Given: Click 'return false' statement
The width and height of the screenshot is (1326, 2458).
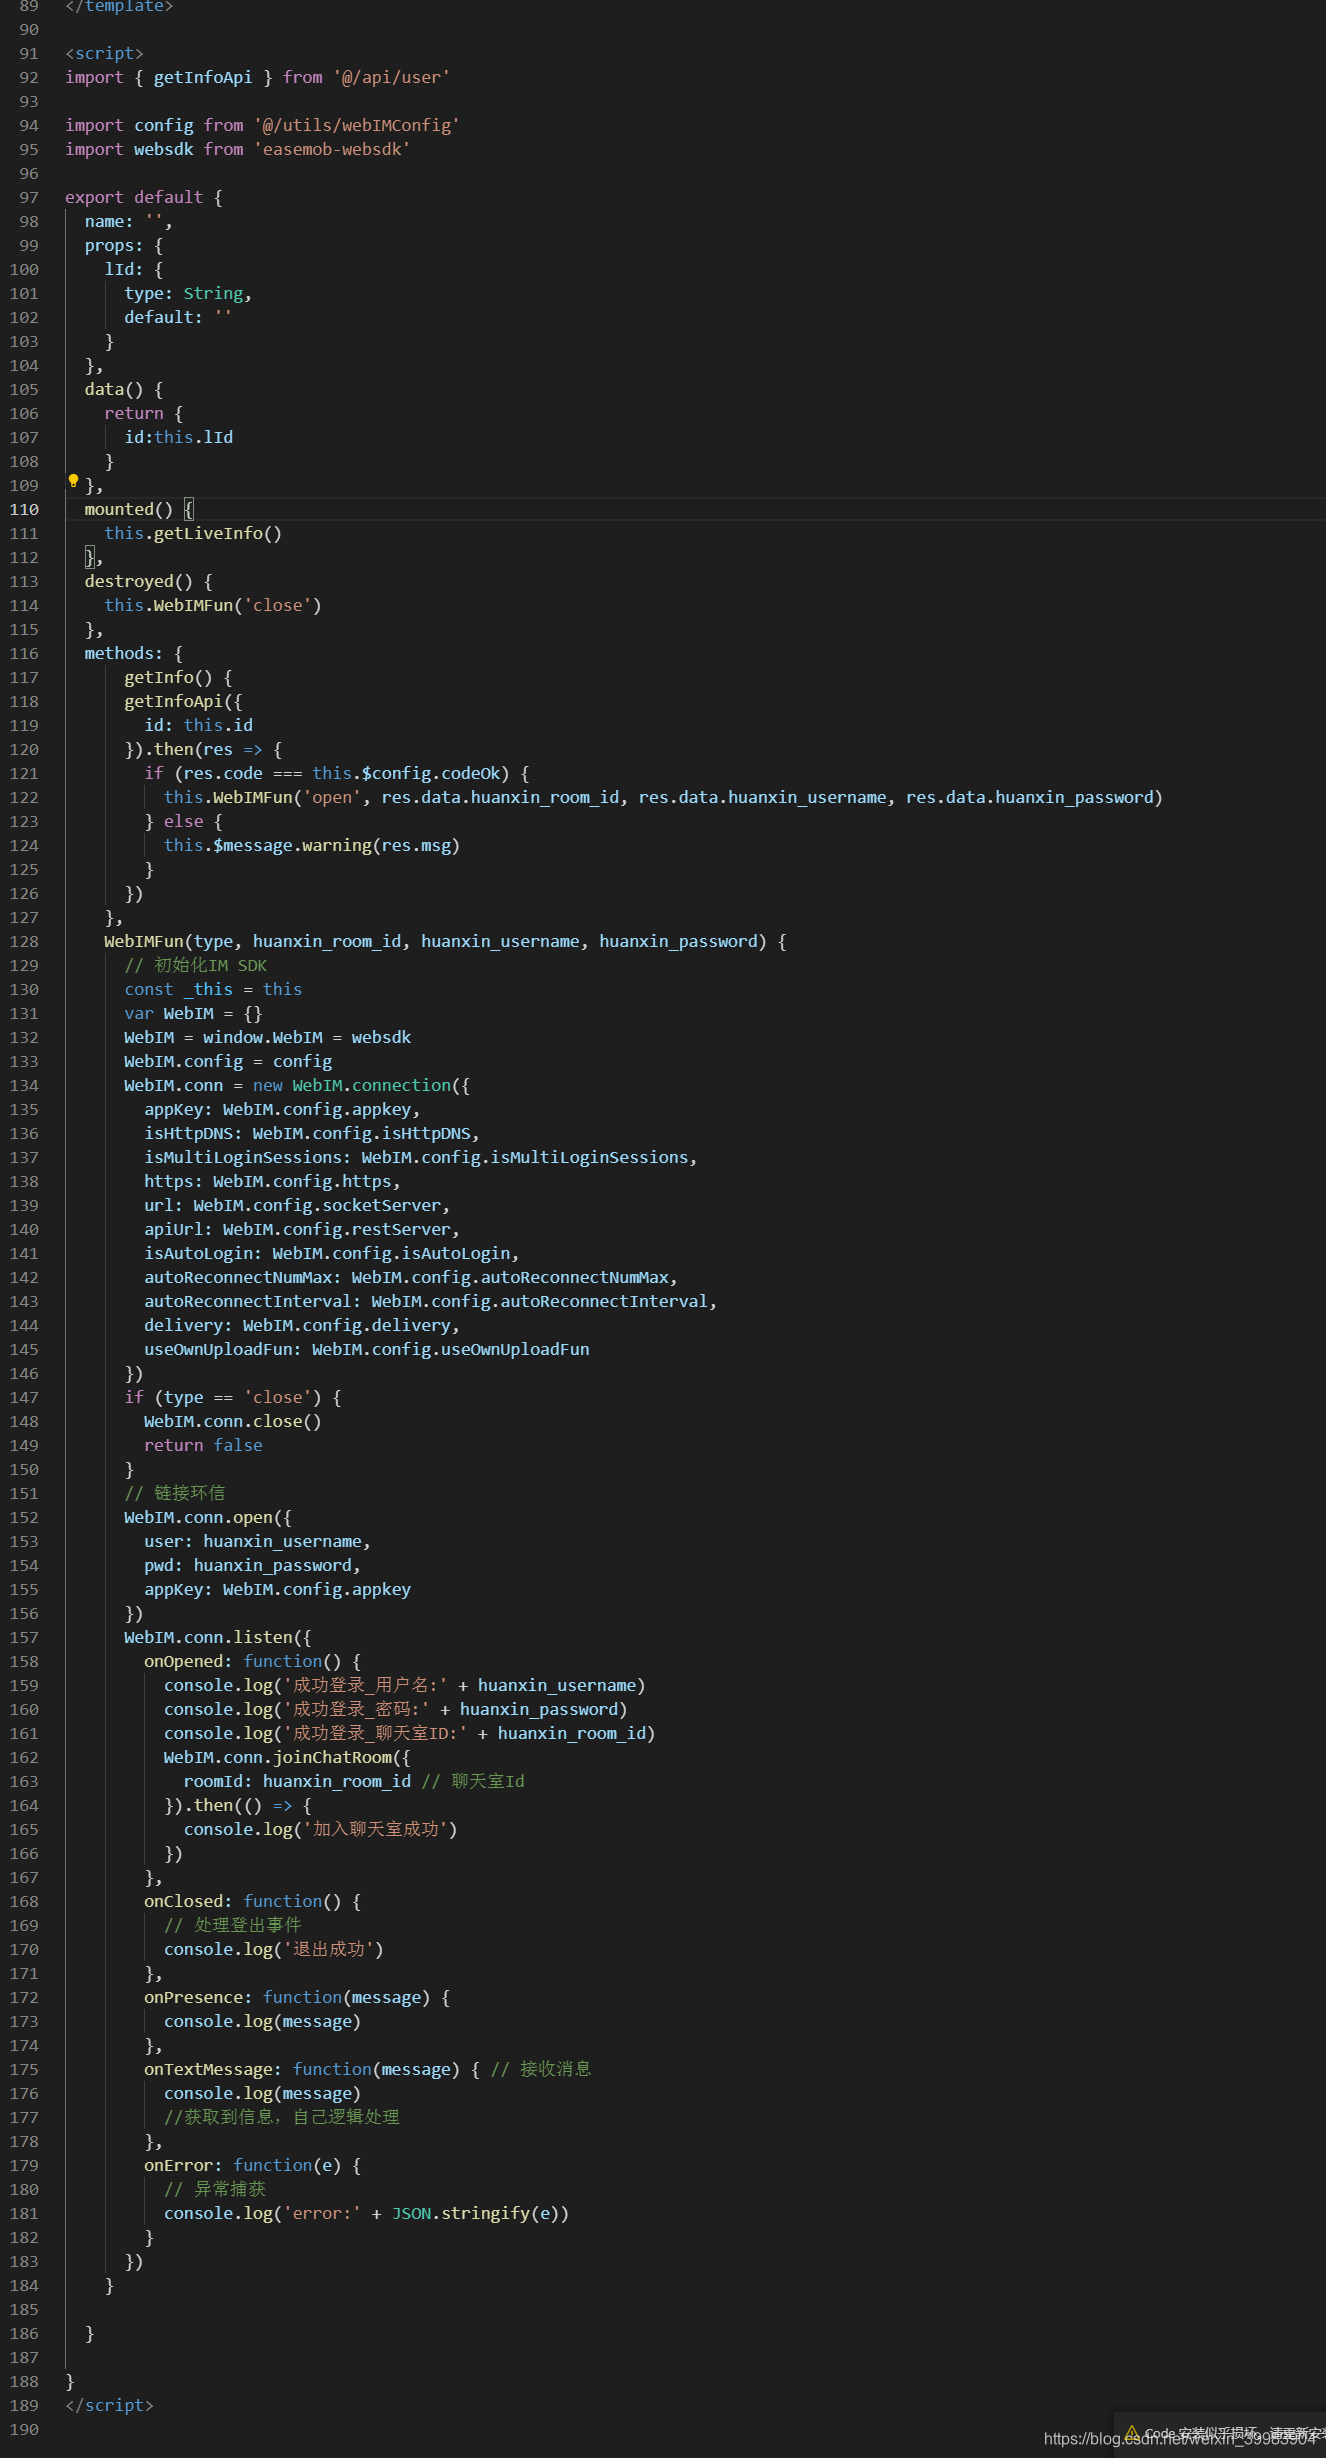Looking at the screenshot, I should click(x=203, y=1445).
